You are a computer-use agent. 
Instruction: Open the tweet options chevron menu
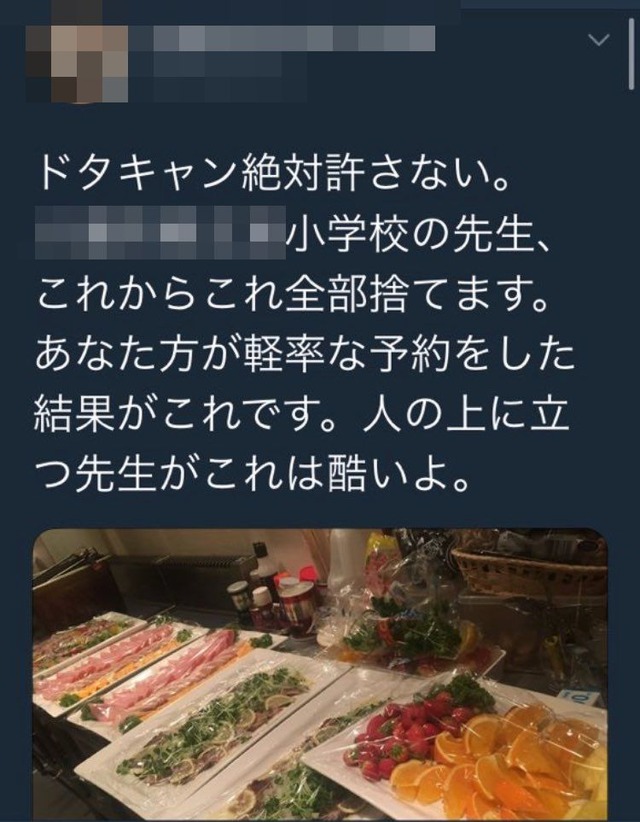click(x=599, y=40)
